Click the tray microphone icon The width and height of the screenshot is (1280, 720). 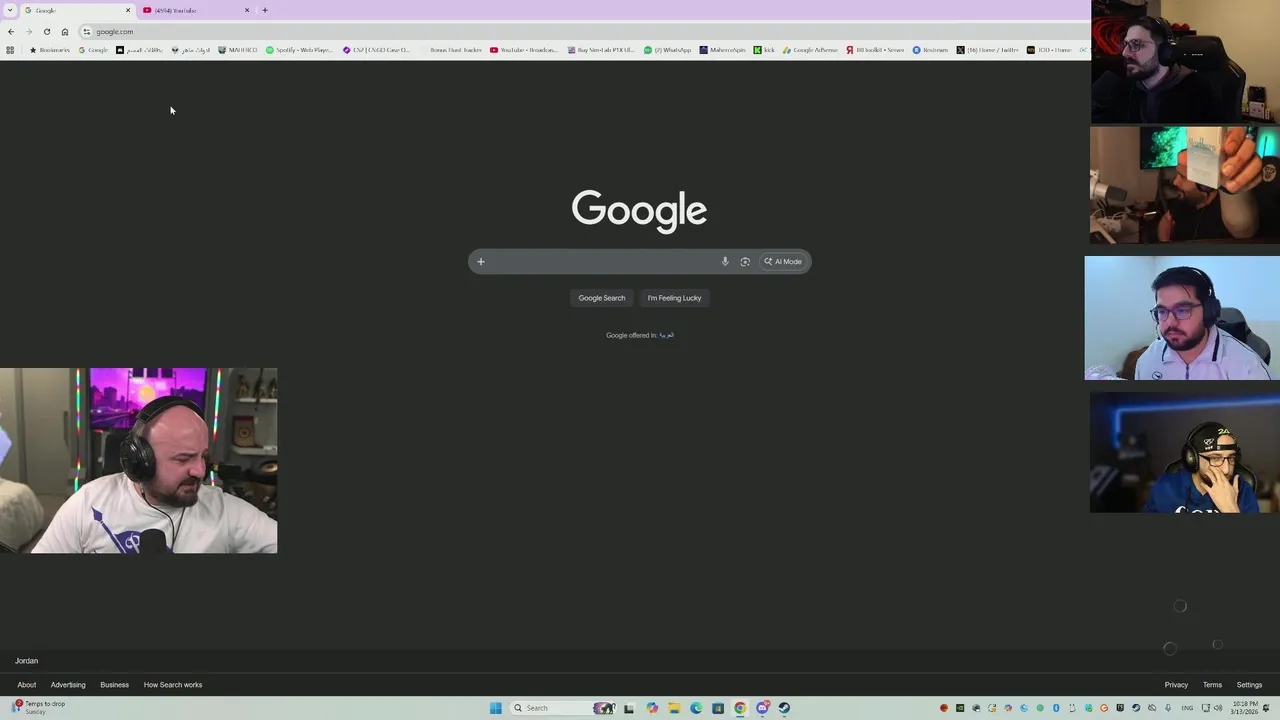1167,708
